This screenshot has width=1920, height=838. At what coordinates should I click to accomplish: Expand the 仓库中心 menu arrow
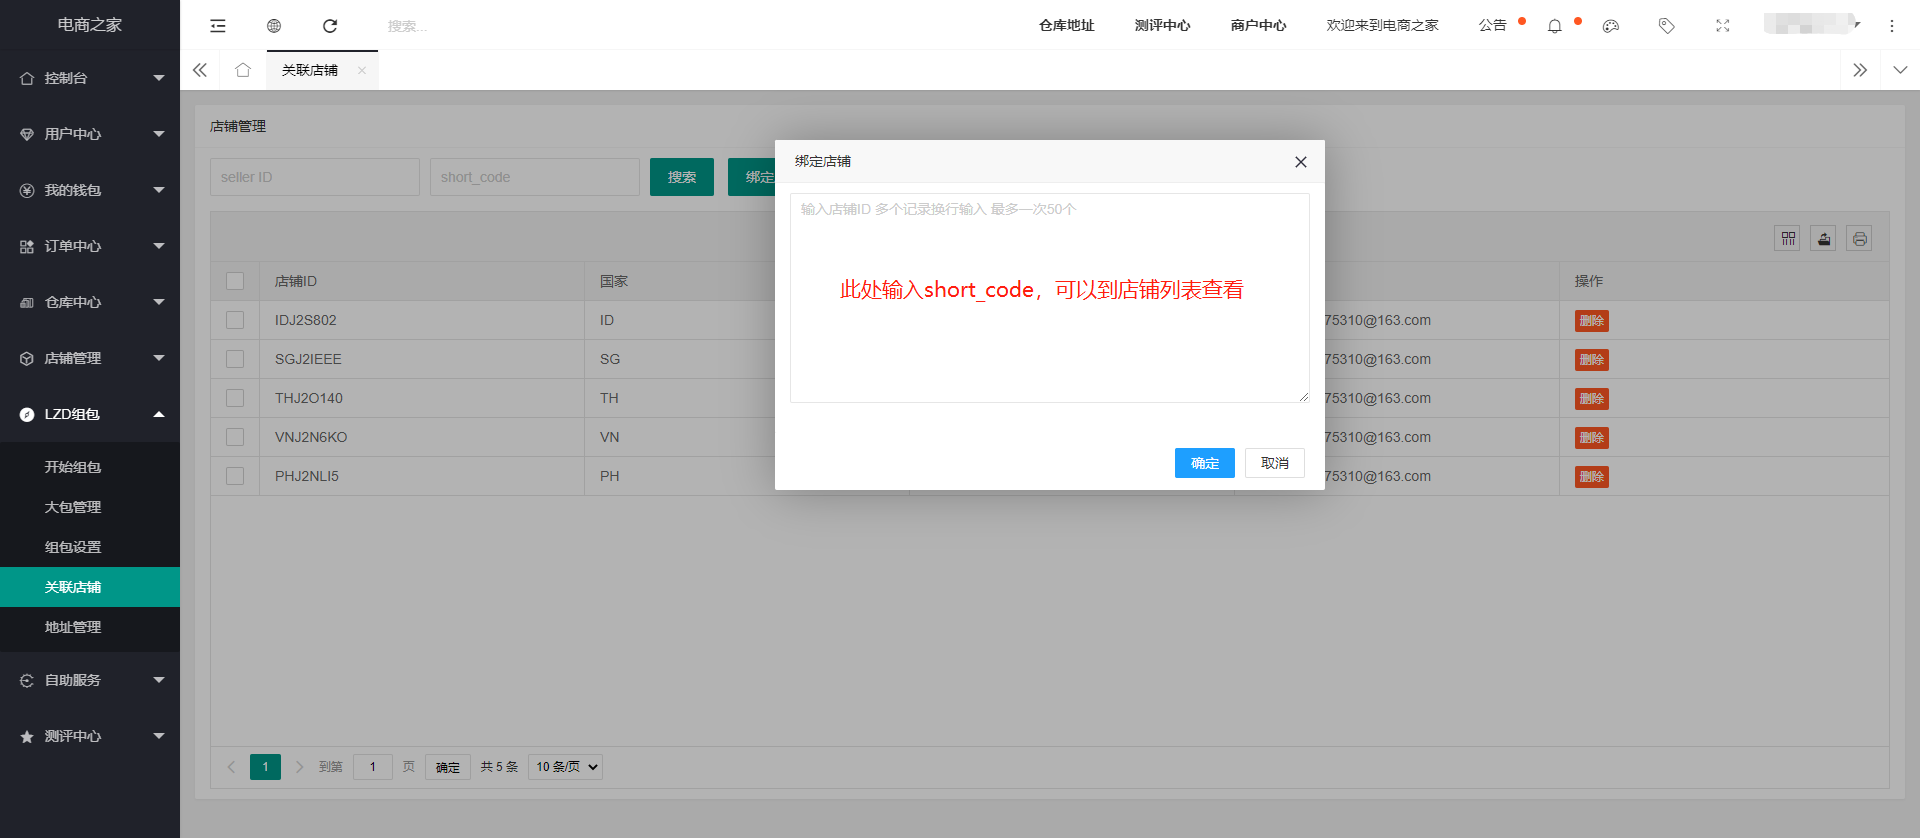(x=159, y=302)
